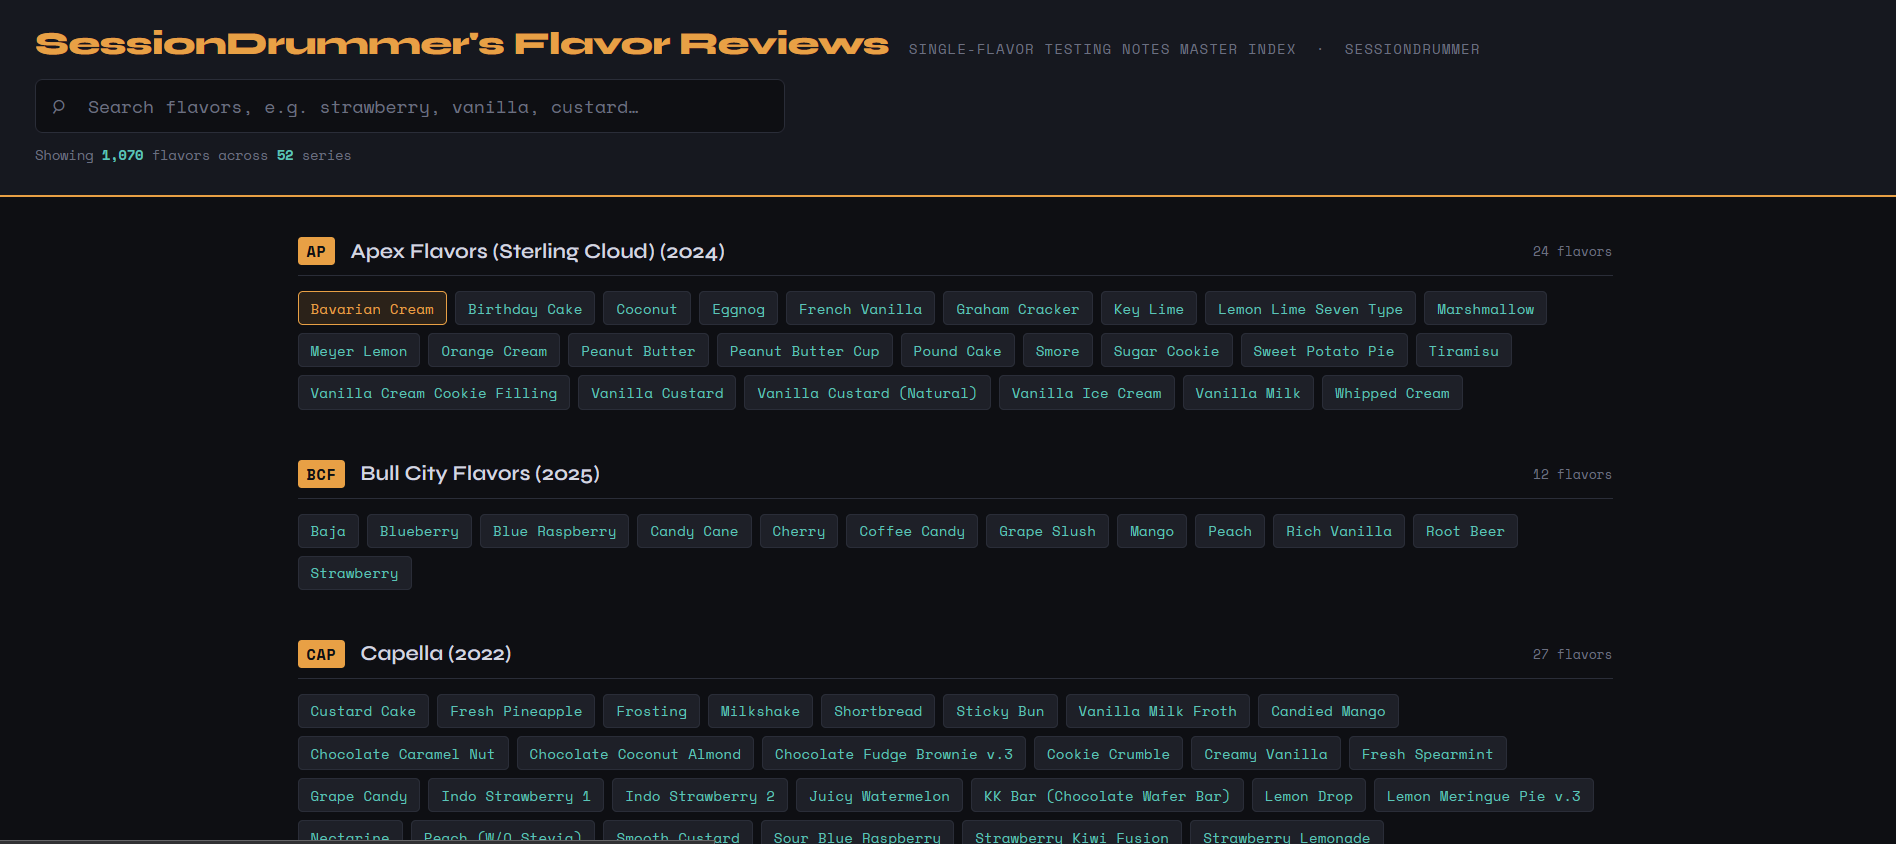The image size is (1896, 844).
Task: Click the AP series badge
Action: click(x=316, y=252)
